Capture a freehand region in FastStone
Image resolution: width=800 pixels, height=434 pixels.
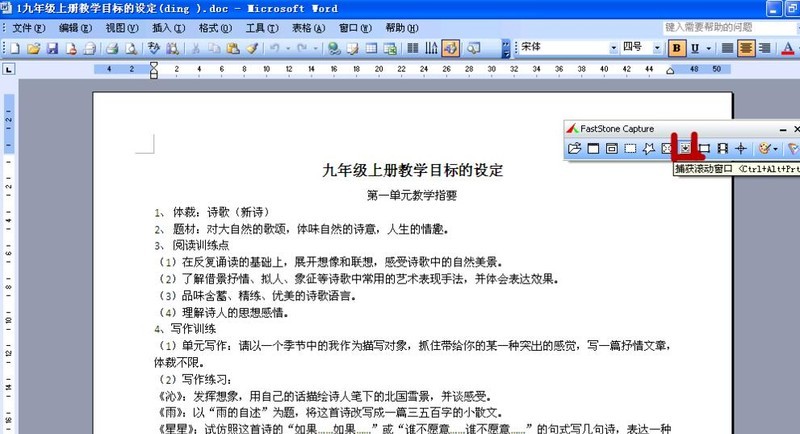tap(649, 148)
